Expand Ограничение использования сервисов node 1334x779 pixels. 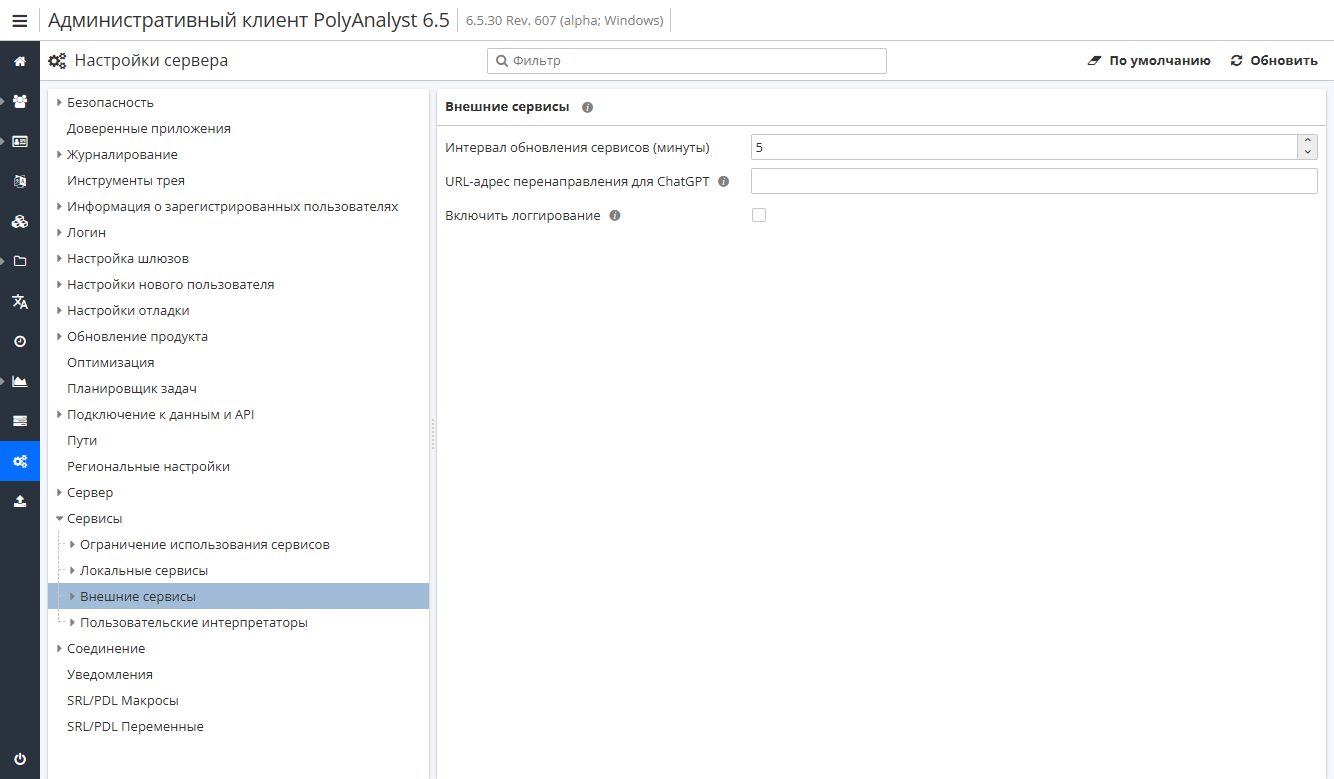tap(73, 545)
